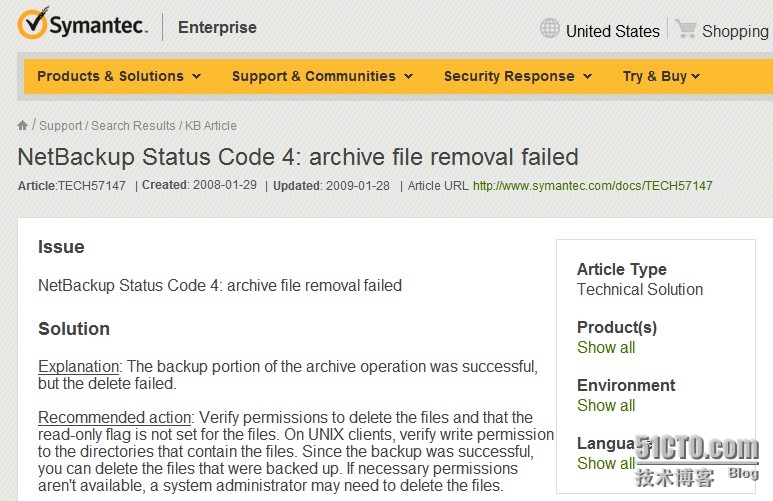The image size is (773, 501).
Task: Expand the Support & Communities menu
Action: pos(322,76)
